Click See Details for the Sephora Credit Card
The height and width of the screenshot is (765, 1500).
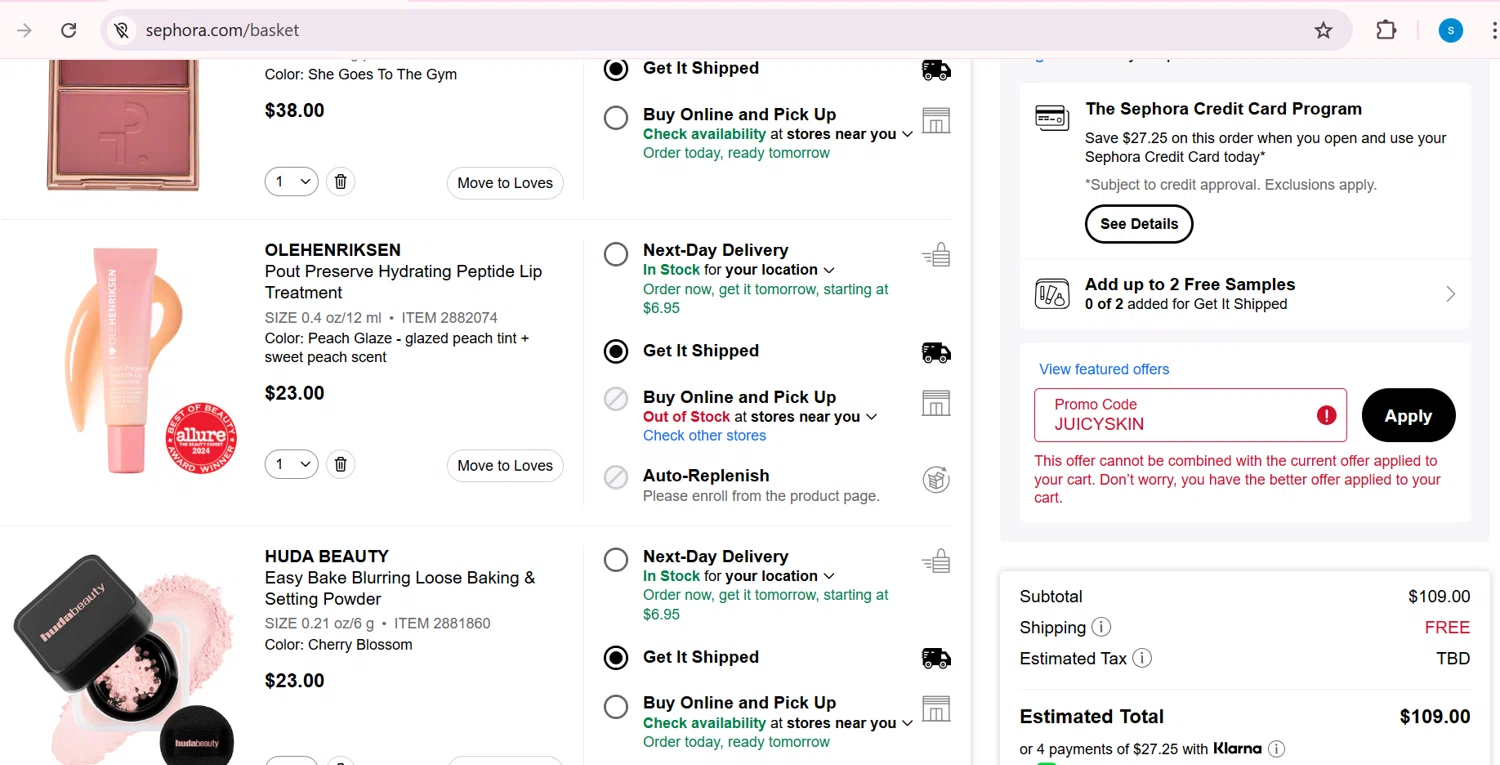[1139, 224]
